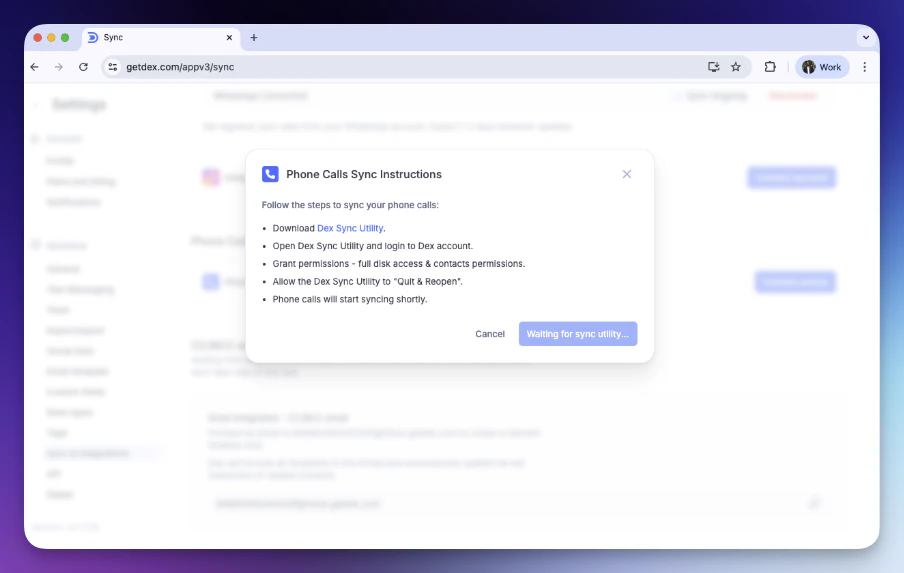Click the Waiting for sync utility button
This screenshot has width=904, height=573.
click(578, 334)
